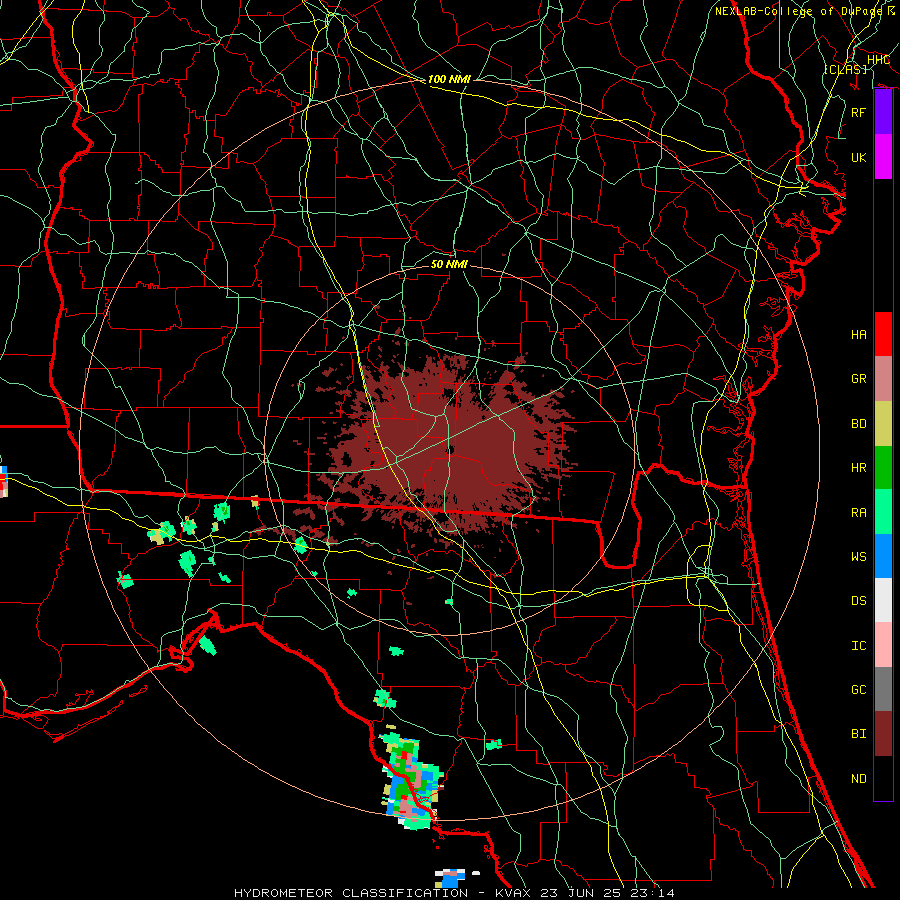This screenshot has width=900, height=900.
Task: Click the (CLAS) units label
Action: coord(845,69)
